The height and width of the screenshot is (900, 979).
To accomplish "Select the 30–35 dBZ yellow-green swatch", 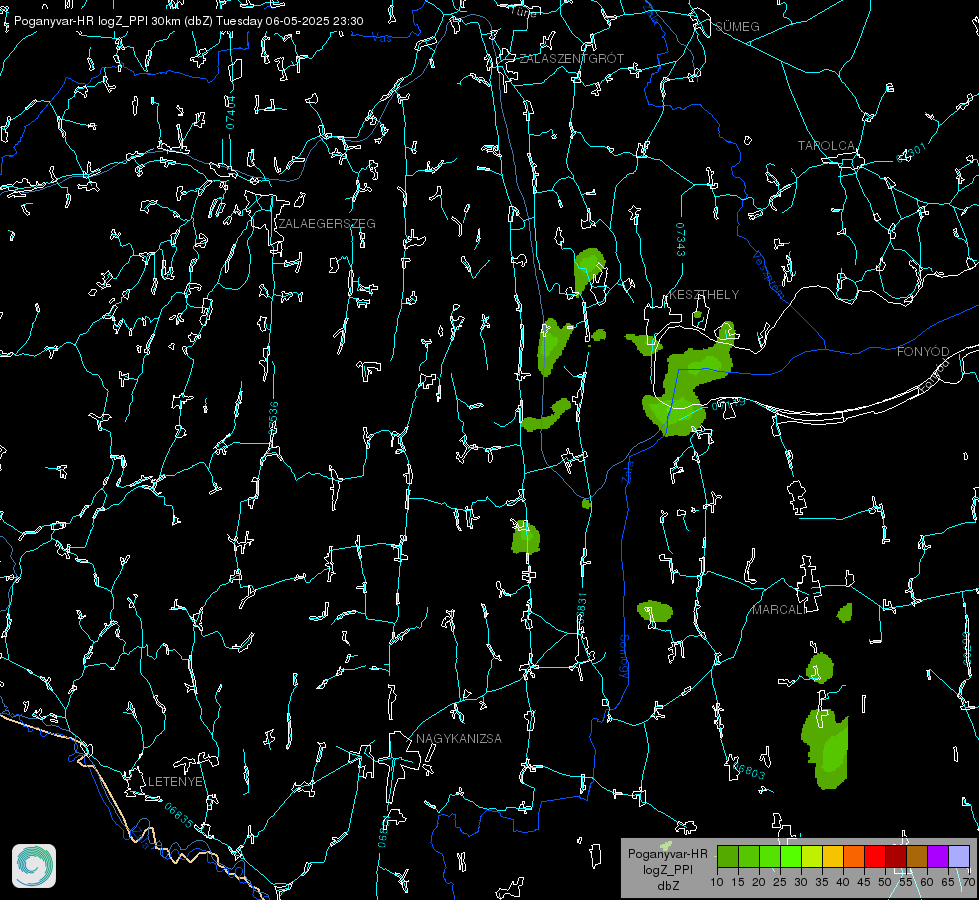I will pos(812,856).
